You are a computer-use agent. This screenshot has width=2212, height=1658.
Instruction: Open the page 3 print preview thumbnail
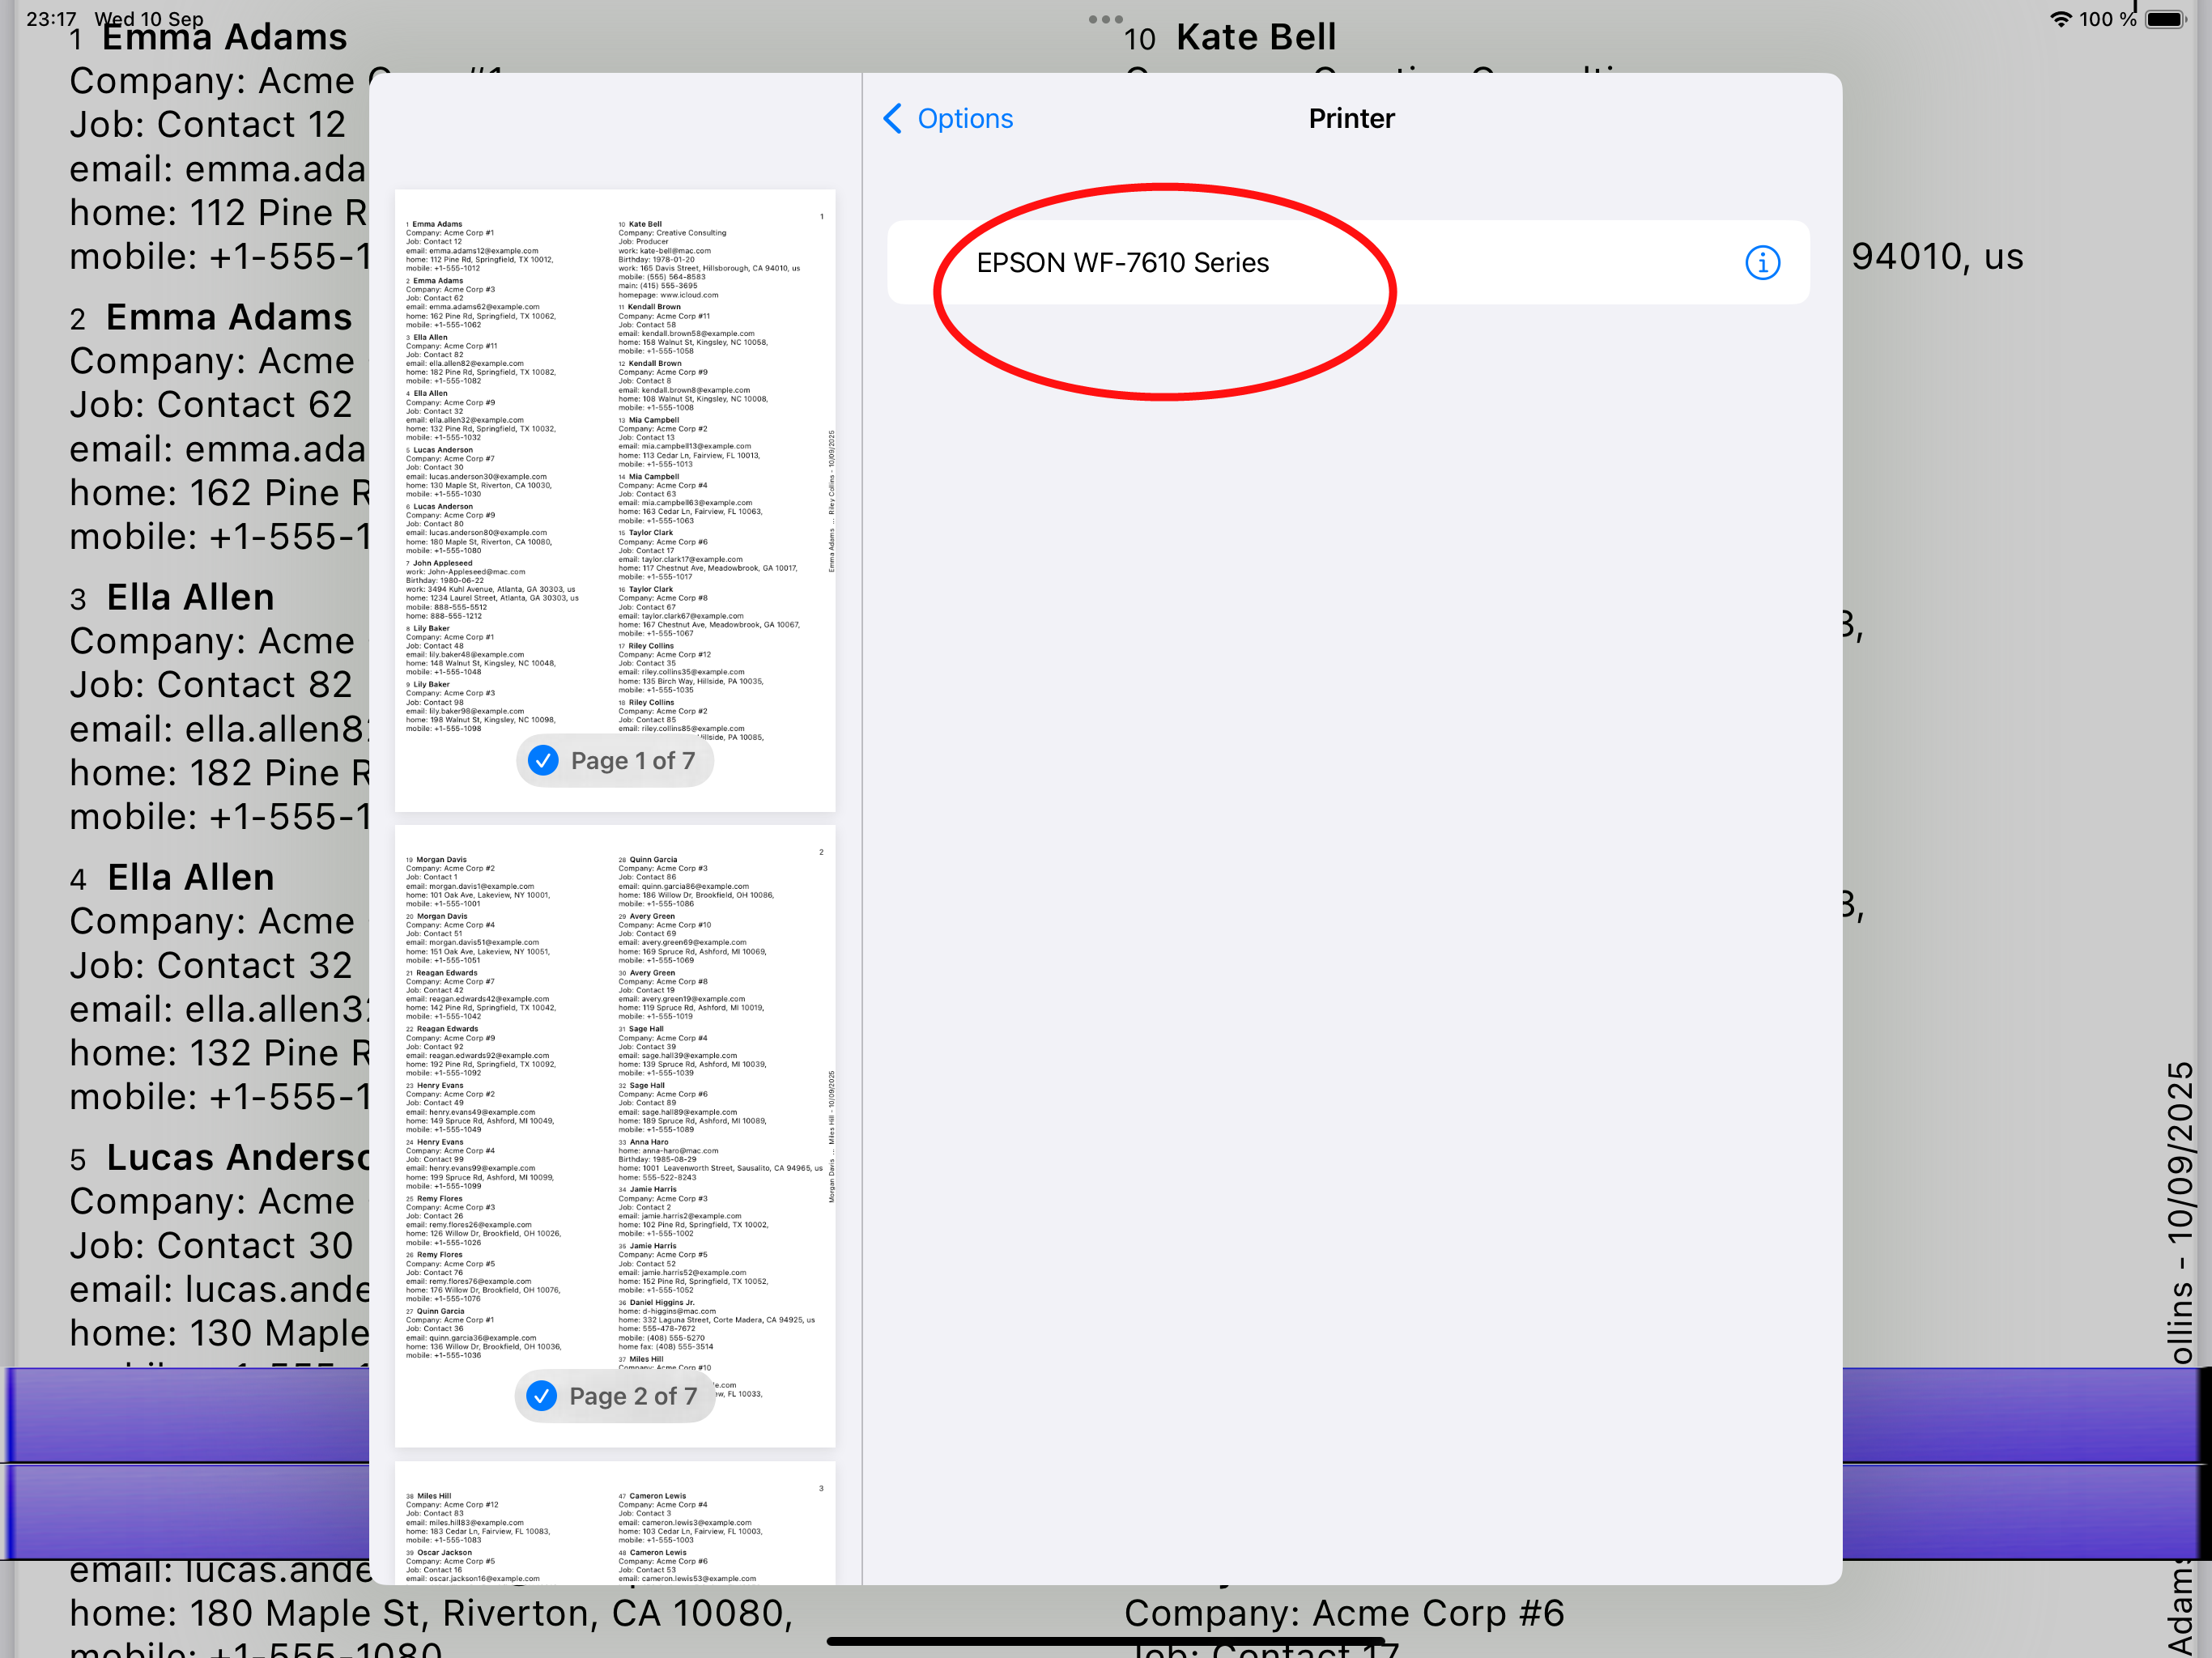pyautogui.click(x=615, y=1523)
